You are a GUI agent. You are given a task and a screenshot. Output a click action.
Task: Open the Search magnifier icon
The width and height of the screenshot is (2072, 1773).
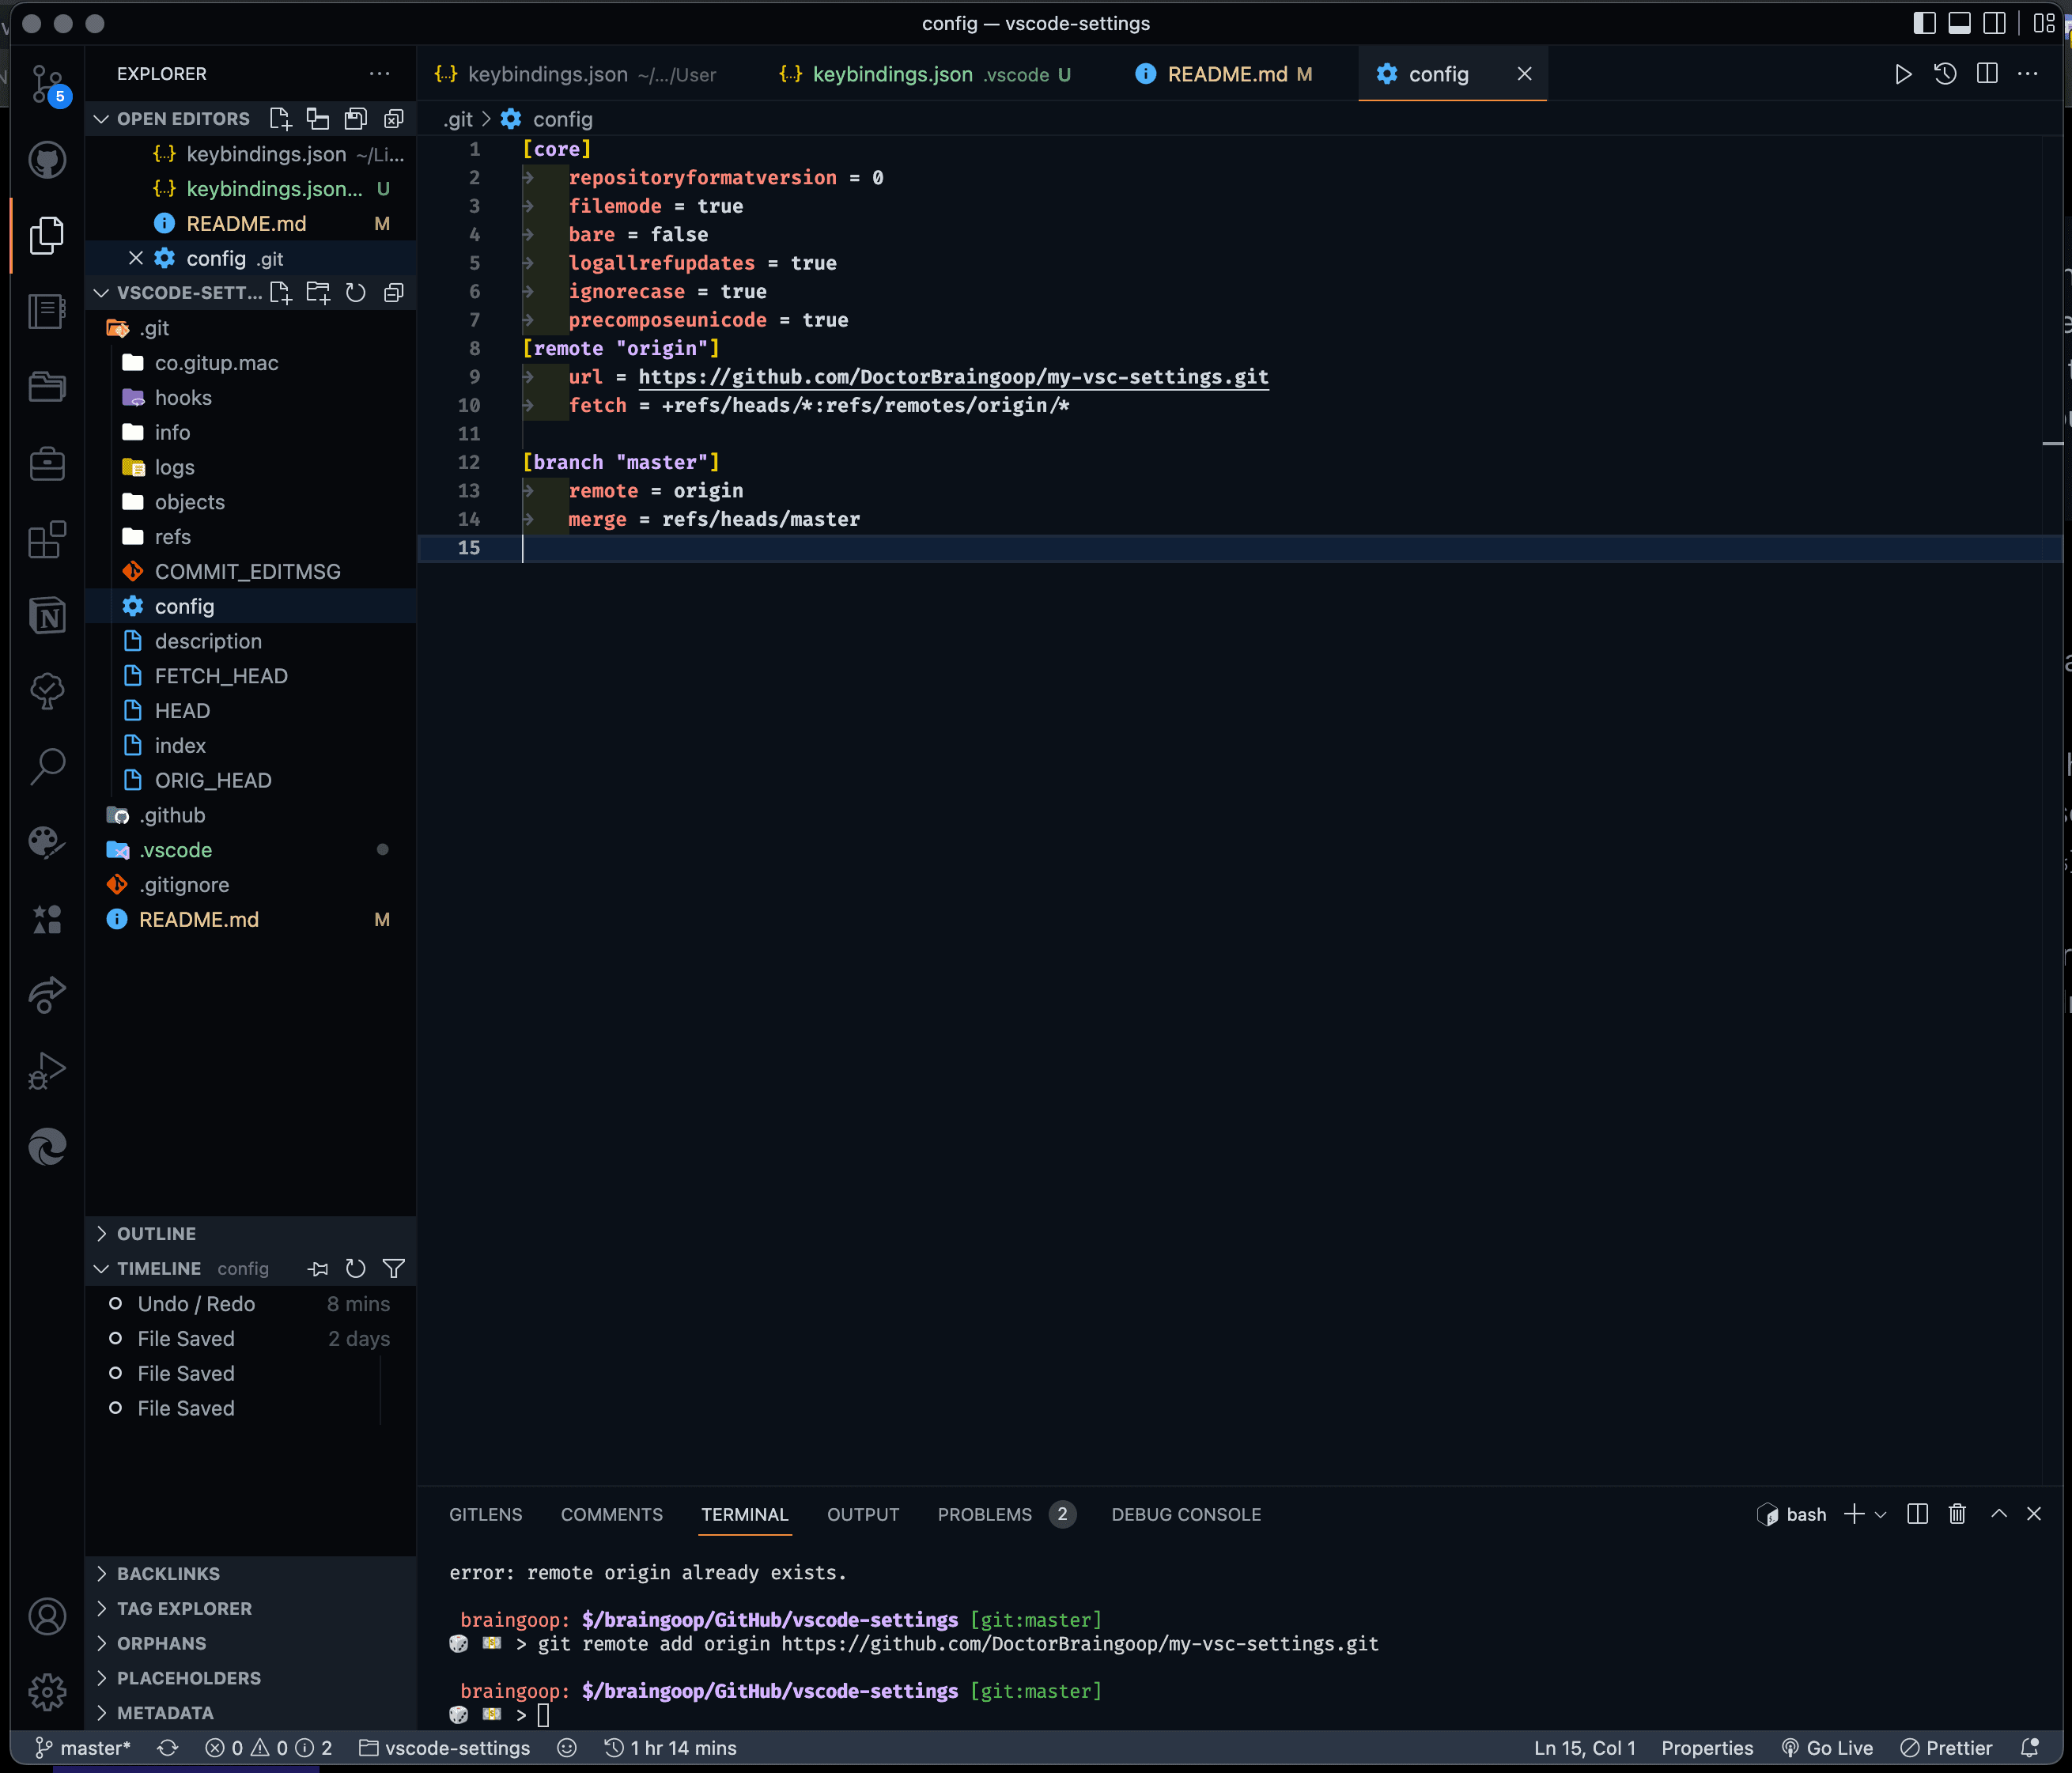47,767
